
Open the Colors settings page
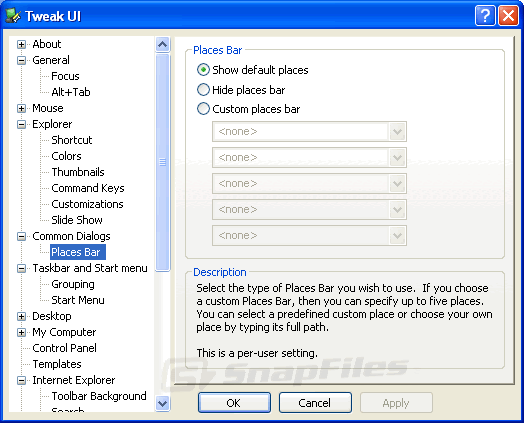[67, 156]
